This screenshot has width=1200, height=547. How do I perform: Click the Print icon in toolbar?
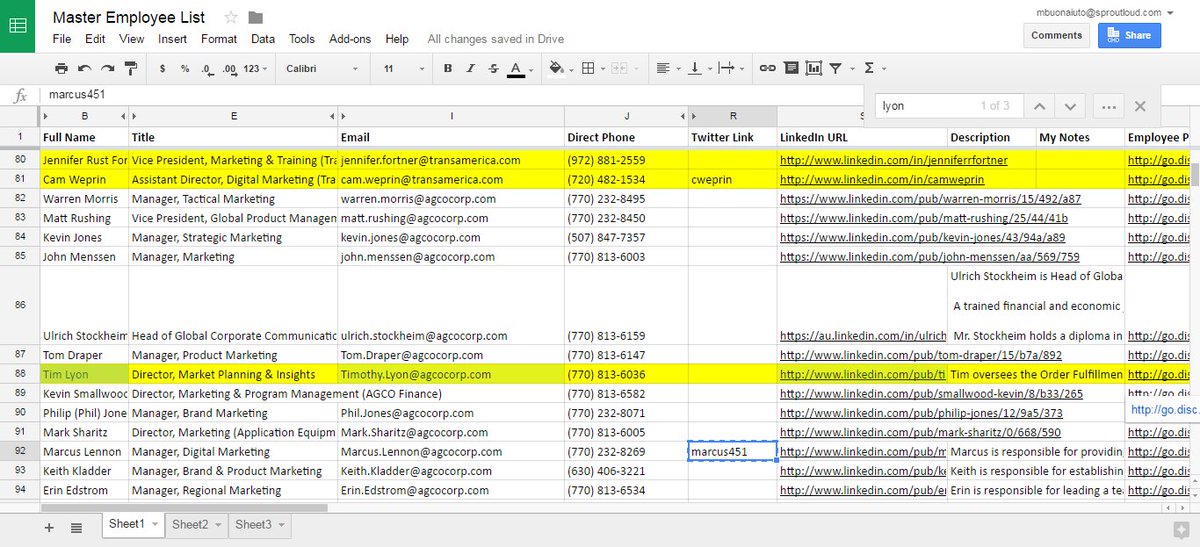pos(61,69)
